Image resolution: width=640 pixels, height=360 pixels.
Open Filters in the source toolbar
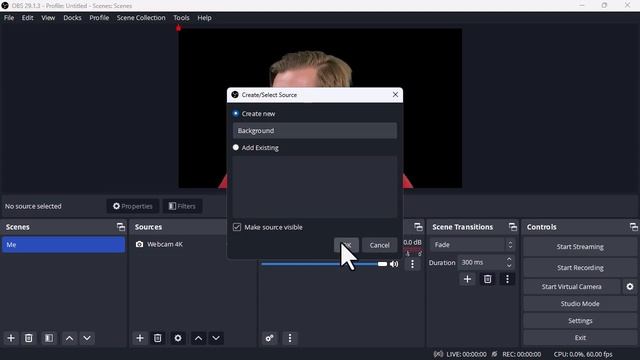tap(182, 206)
